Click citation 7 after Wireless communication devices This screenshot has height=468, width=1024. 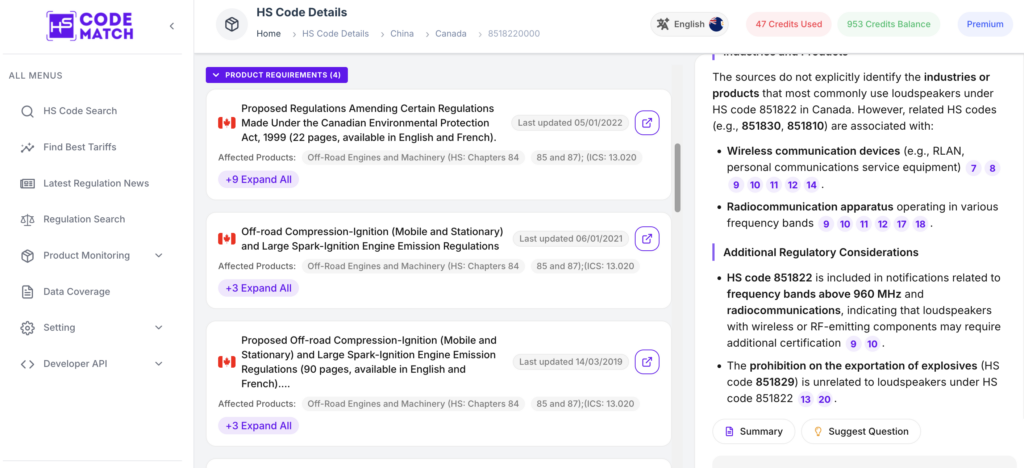point(973,168)
